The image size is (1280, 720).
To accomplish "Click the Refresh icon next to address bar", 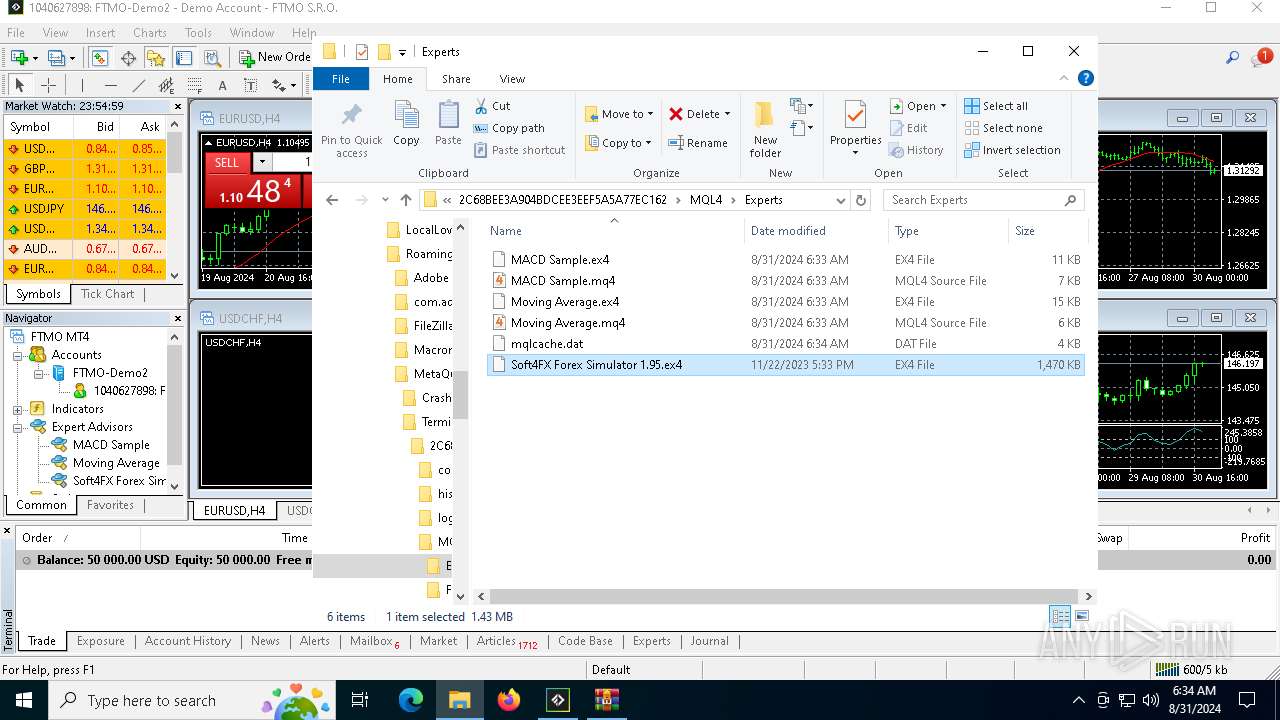I will point(860,200).
